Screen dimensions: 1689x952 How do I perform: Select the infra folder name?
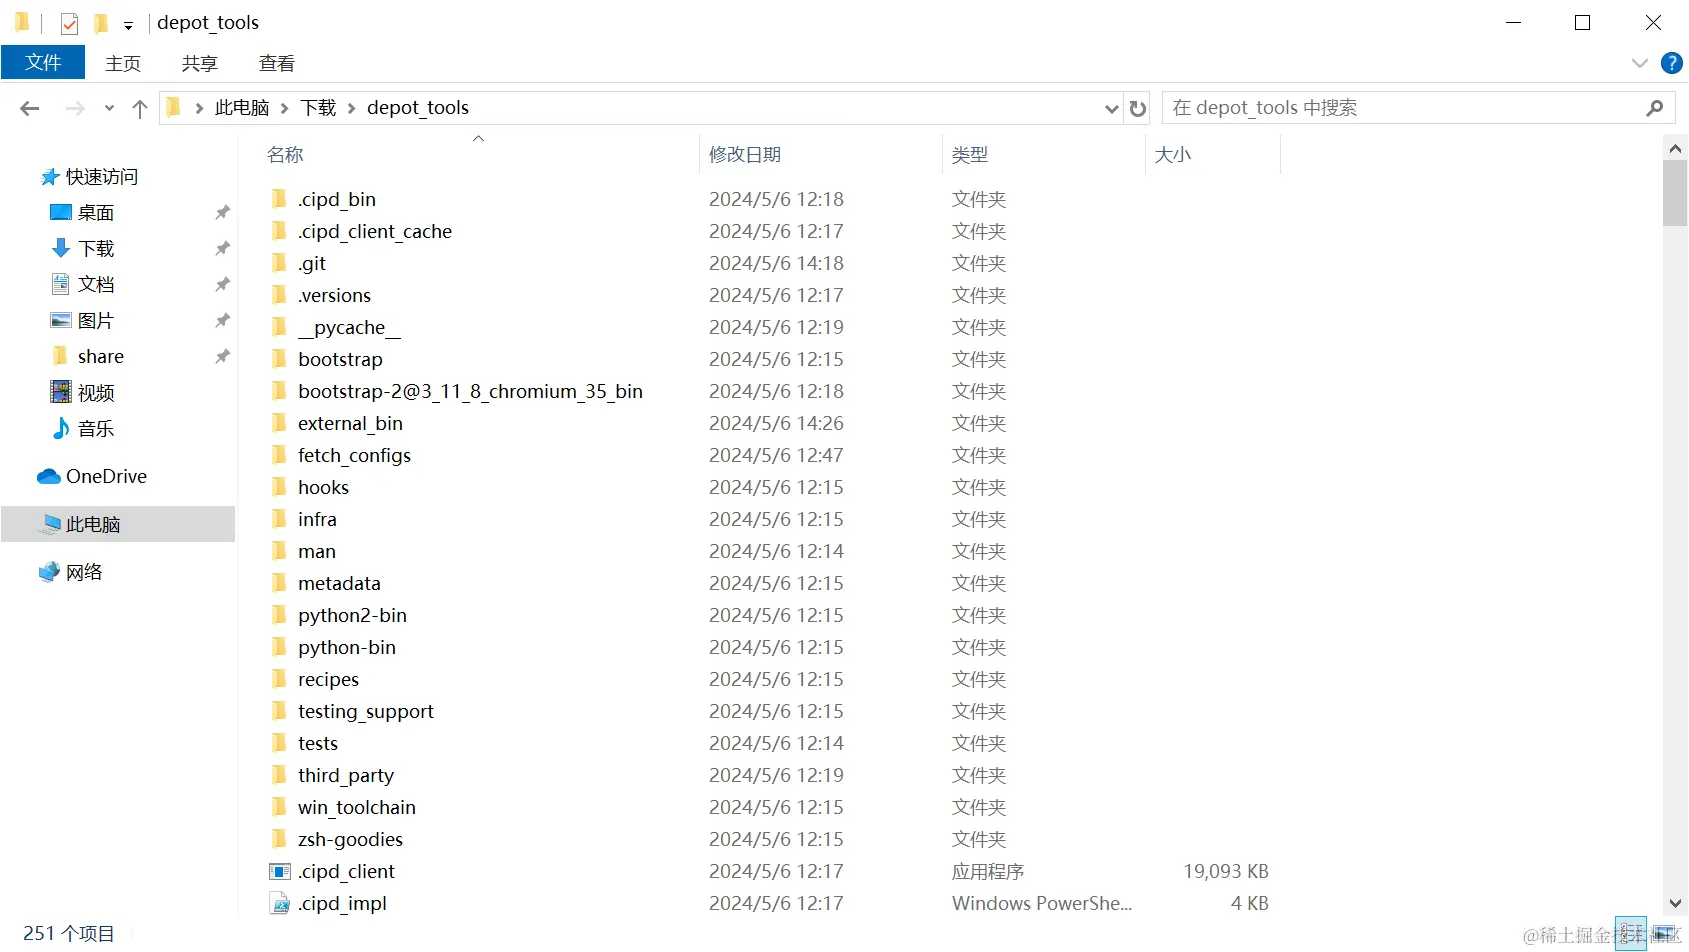coord(317,520)
